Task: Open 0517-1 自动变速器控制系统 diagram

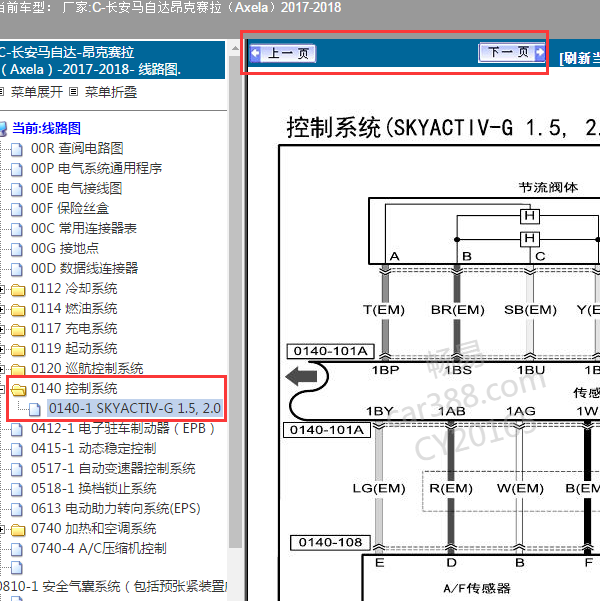Action: point(113,468)
